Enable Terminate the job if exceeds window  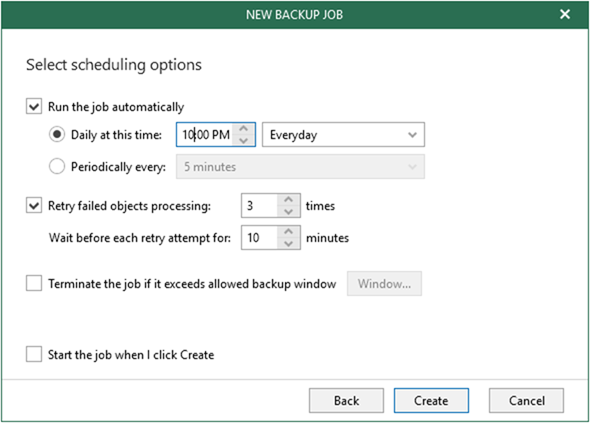(34, 283)
